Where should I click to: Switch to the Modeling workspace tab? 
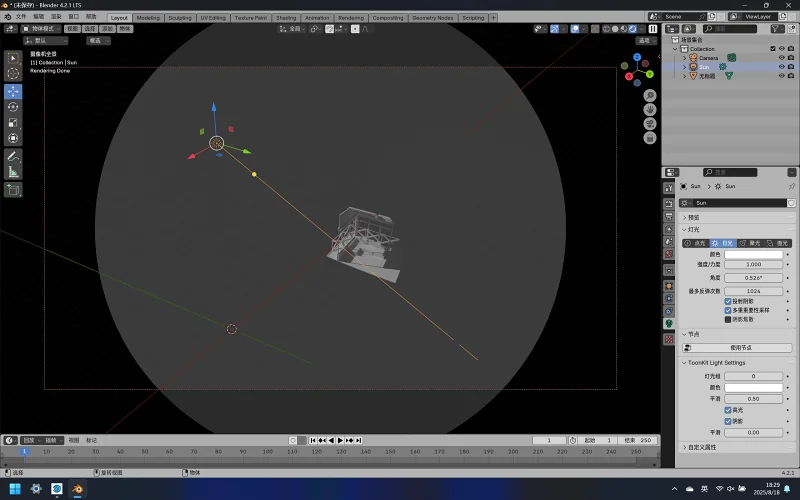[148, 18]
